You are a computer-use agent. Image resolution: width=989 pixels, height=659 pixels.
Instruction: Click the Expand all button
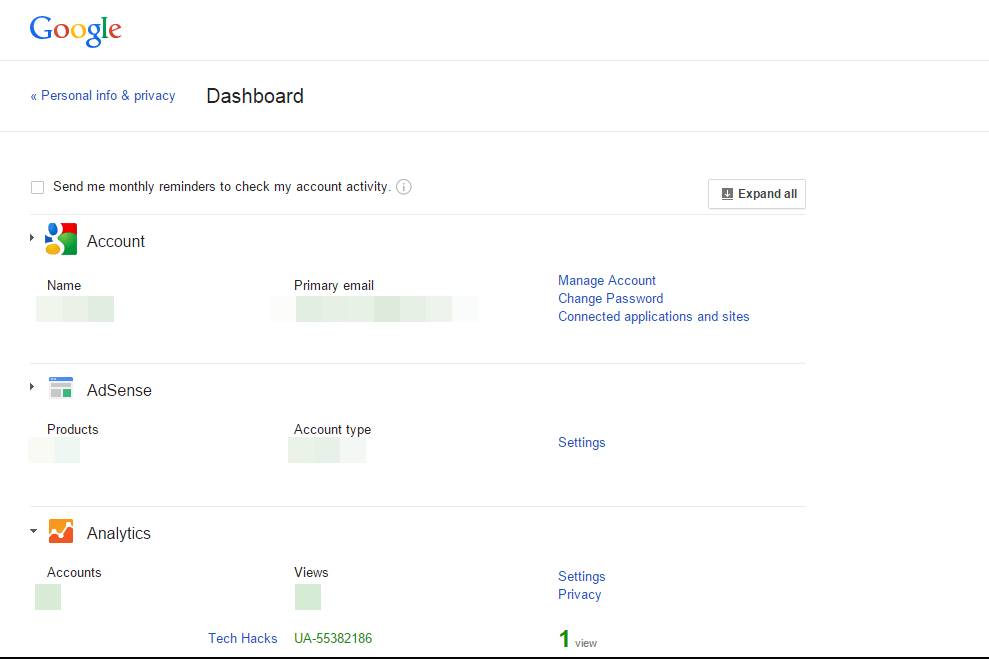pyautogui.click(x=757, y=194)
